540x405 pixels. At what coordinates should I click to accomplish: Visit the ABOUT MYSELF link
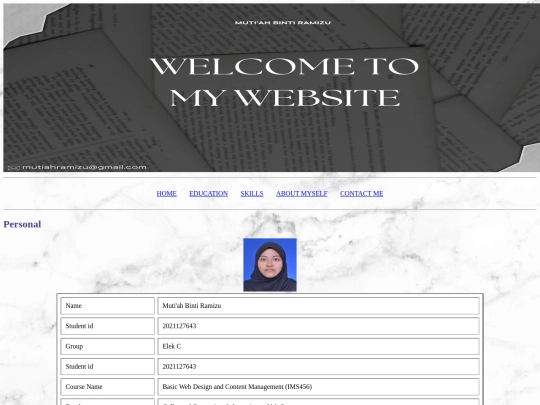pyautogui.click(x=302, y=194)
